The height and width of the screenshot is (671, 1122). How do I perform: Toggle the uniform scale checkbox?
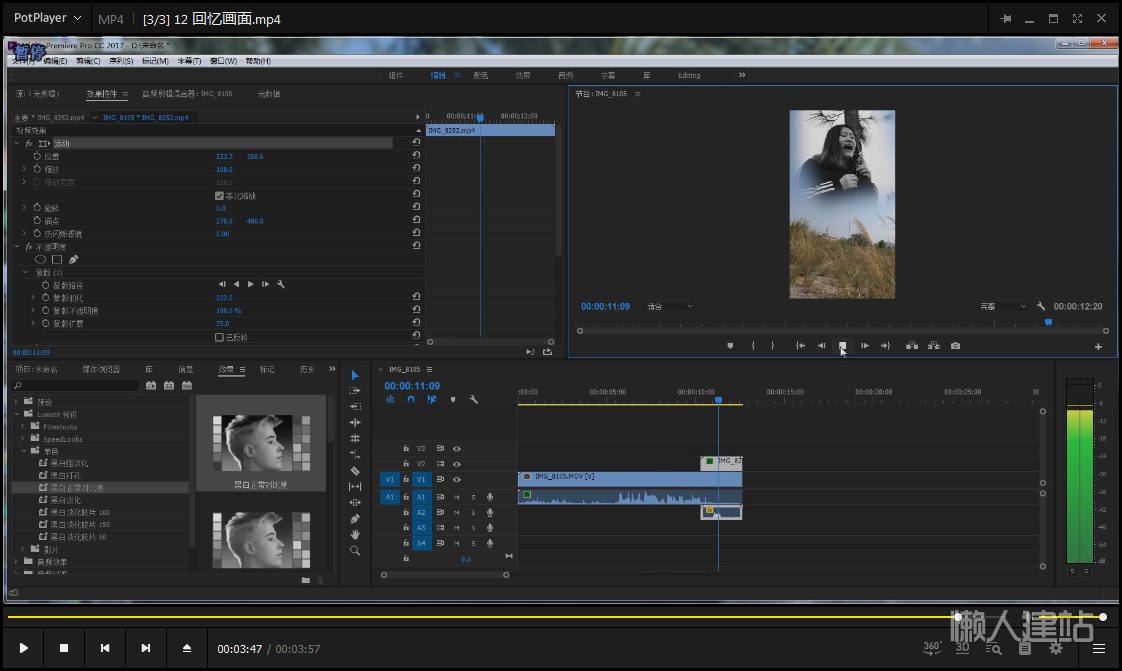219,195
